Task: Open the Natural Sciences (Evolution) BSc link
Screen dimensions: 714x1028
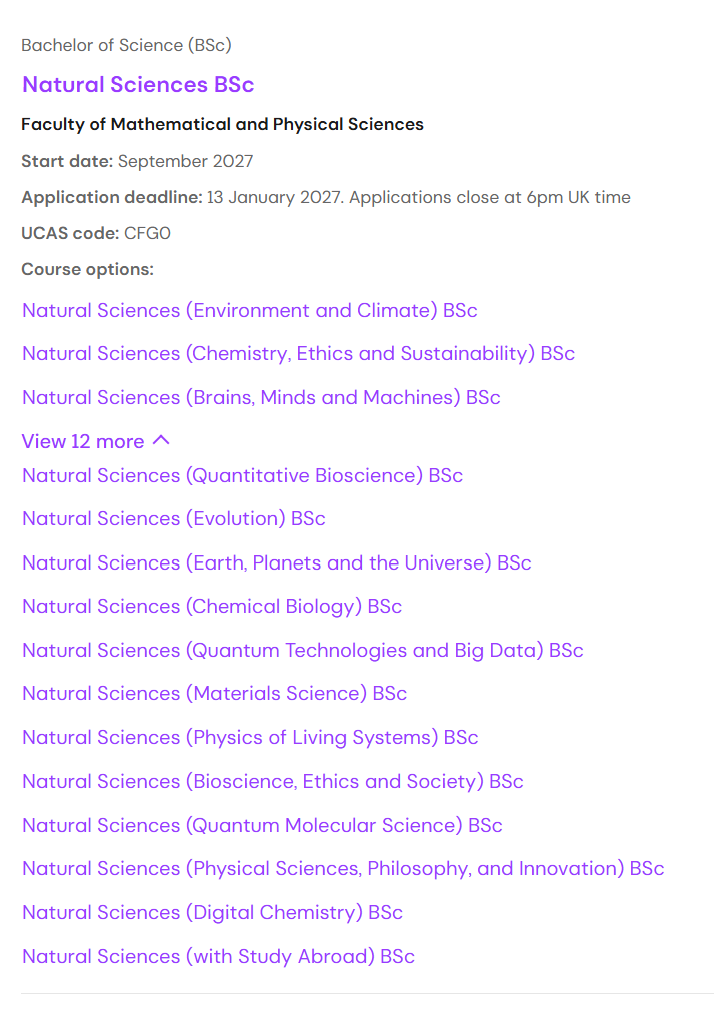Action: click(x=174, y=518)
